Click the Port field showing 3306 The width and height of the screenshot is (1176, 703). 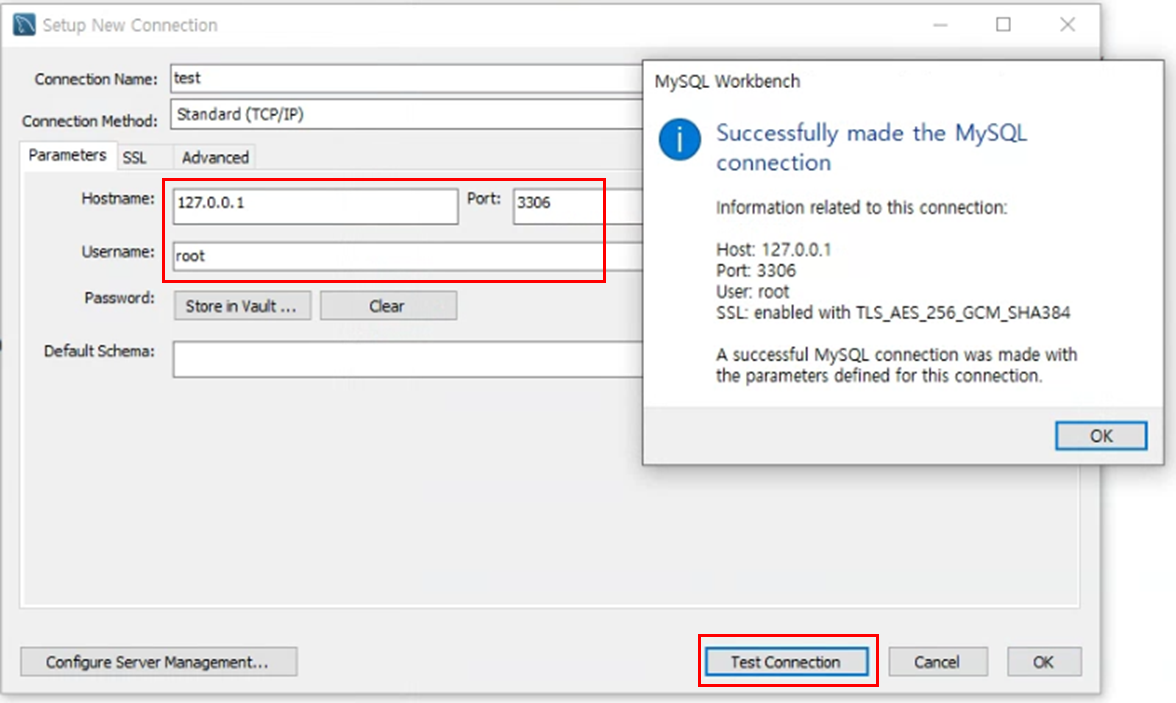pos(578,206)
